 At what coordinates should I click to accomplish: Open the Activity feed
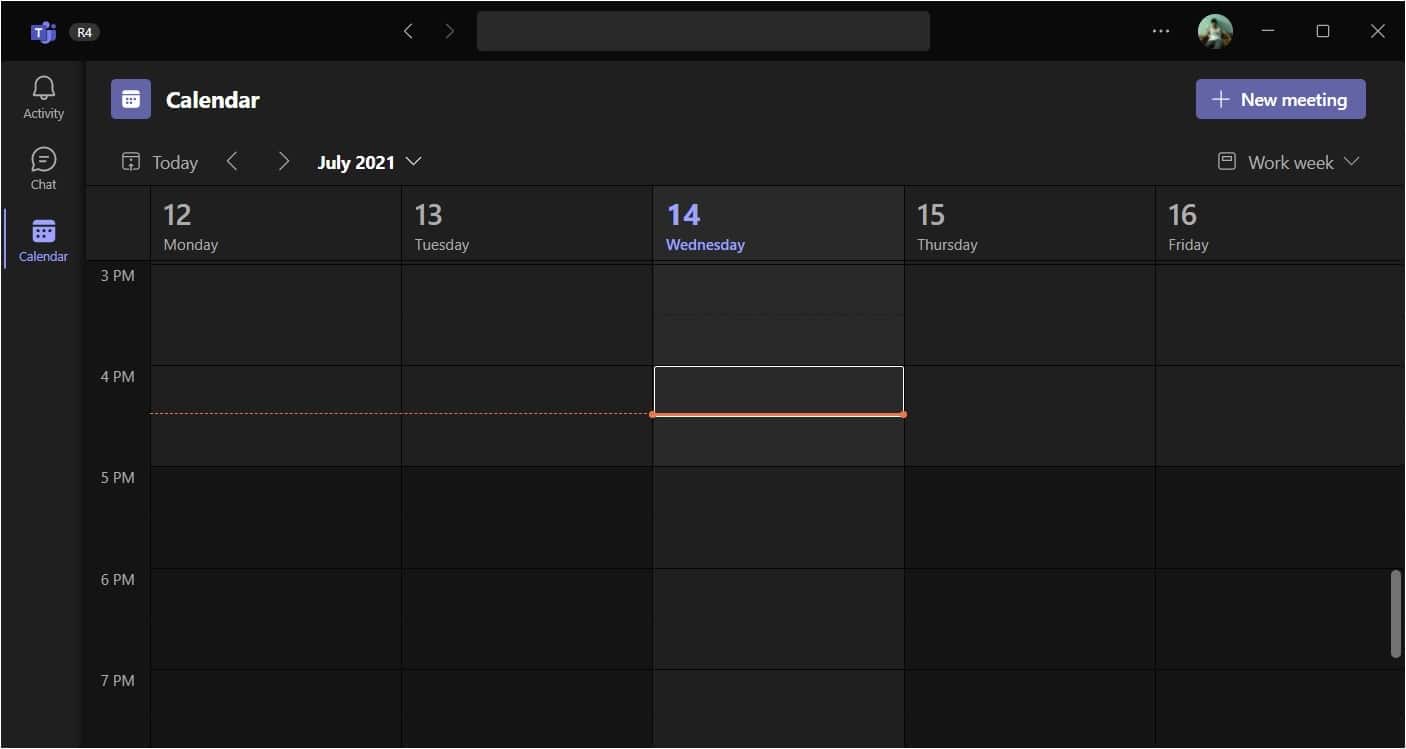click(x=43, y=98)
